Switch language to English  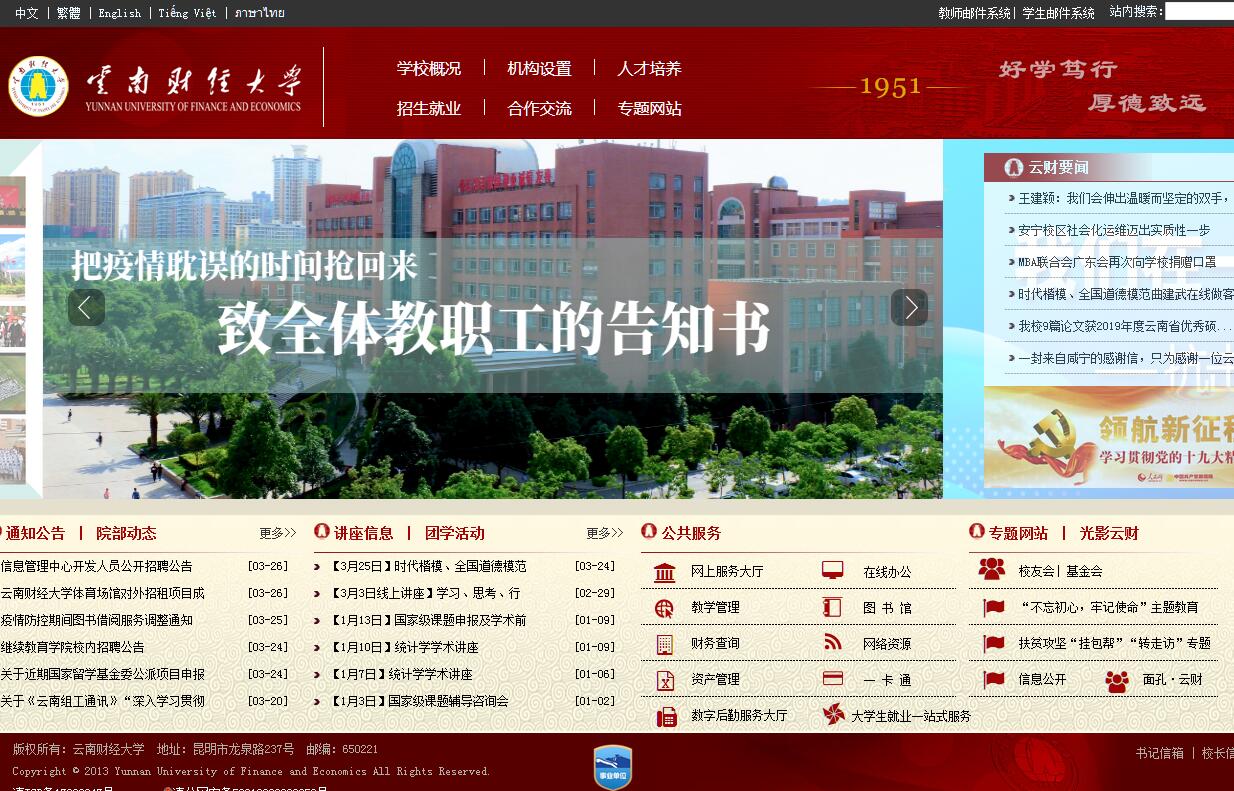coord(119,13)
